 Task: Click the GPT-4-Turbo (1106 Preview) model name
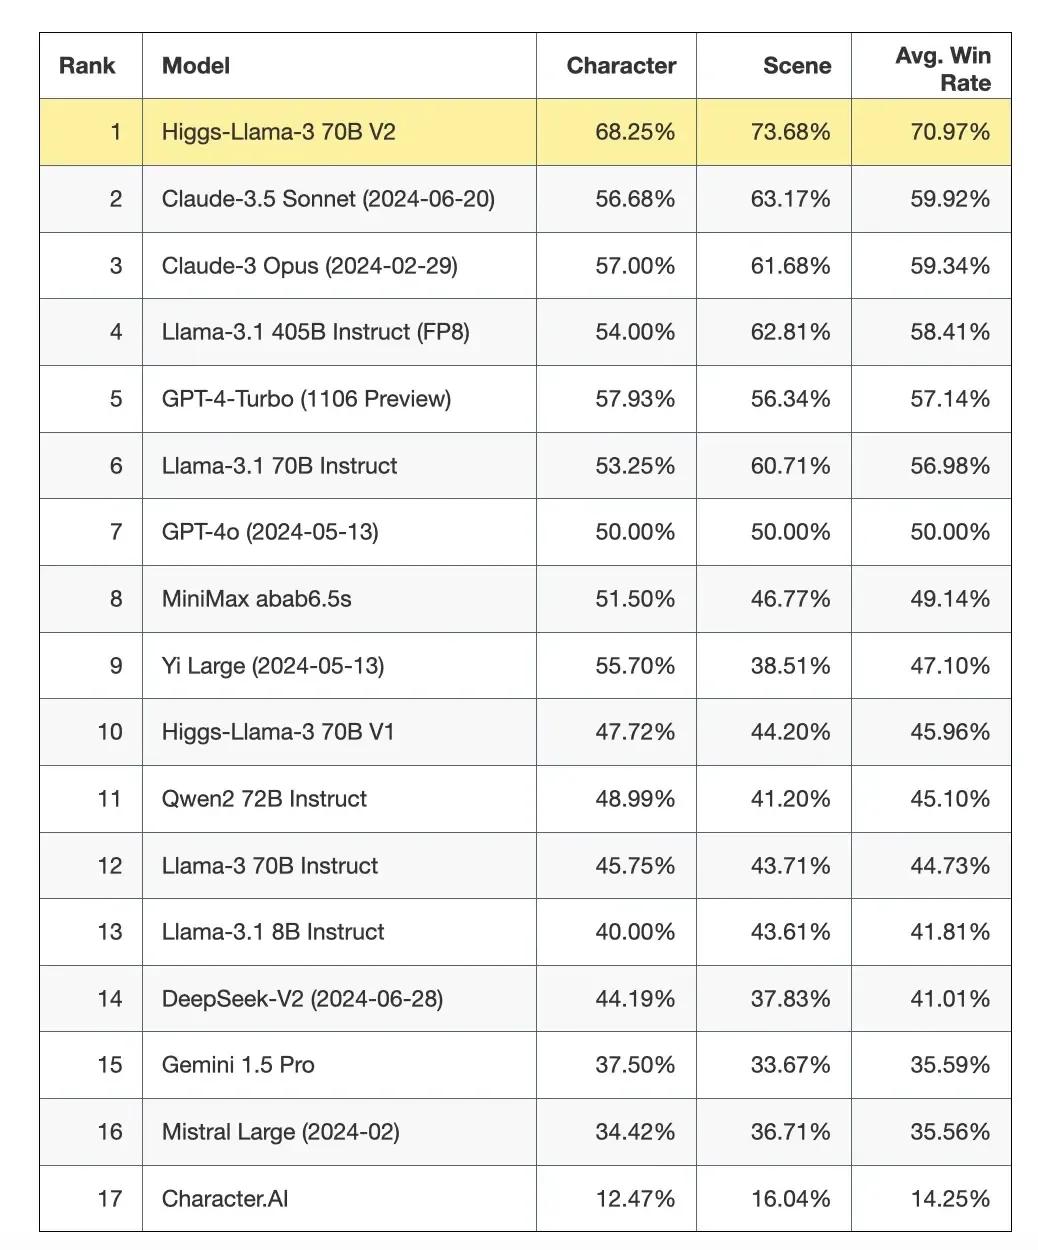306,399
